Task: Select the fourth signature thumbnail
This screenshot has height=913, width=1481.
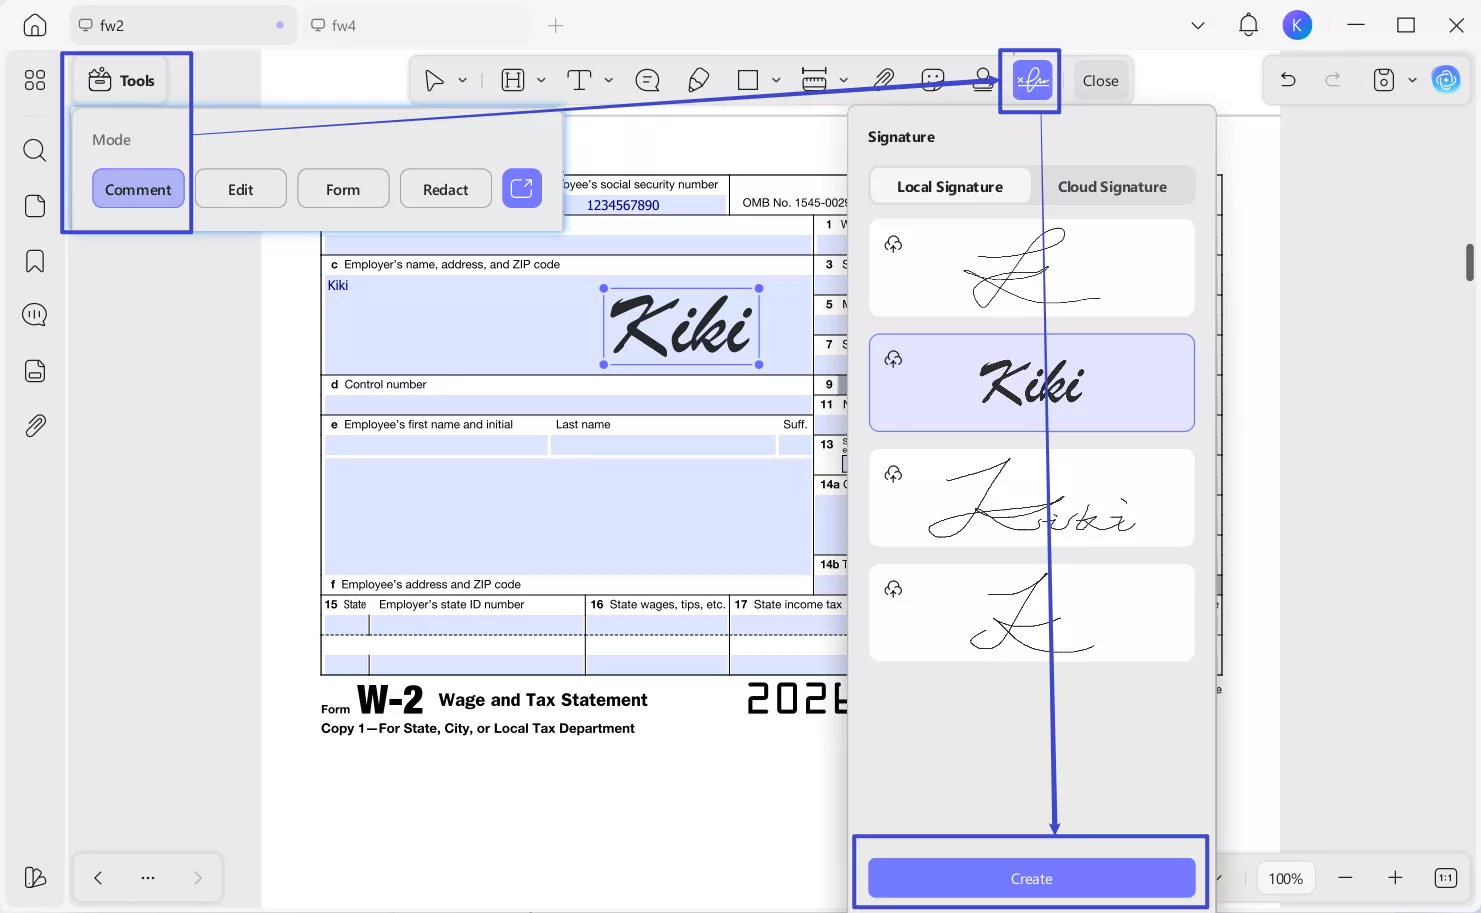Action: point(1031,613)
